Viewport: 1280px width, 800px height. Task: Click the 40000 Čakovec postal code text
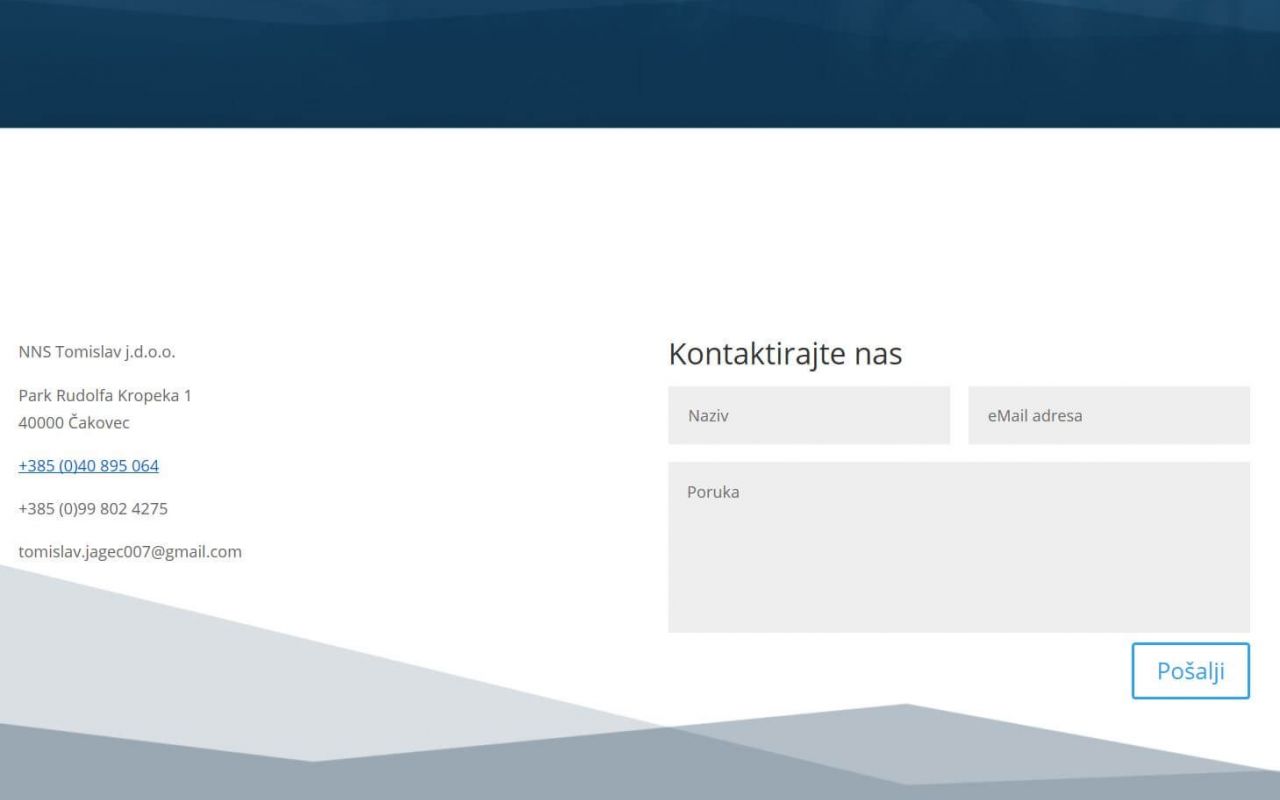pyautogui.click(x=74, y=423)
